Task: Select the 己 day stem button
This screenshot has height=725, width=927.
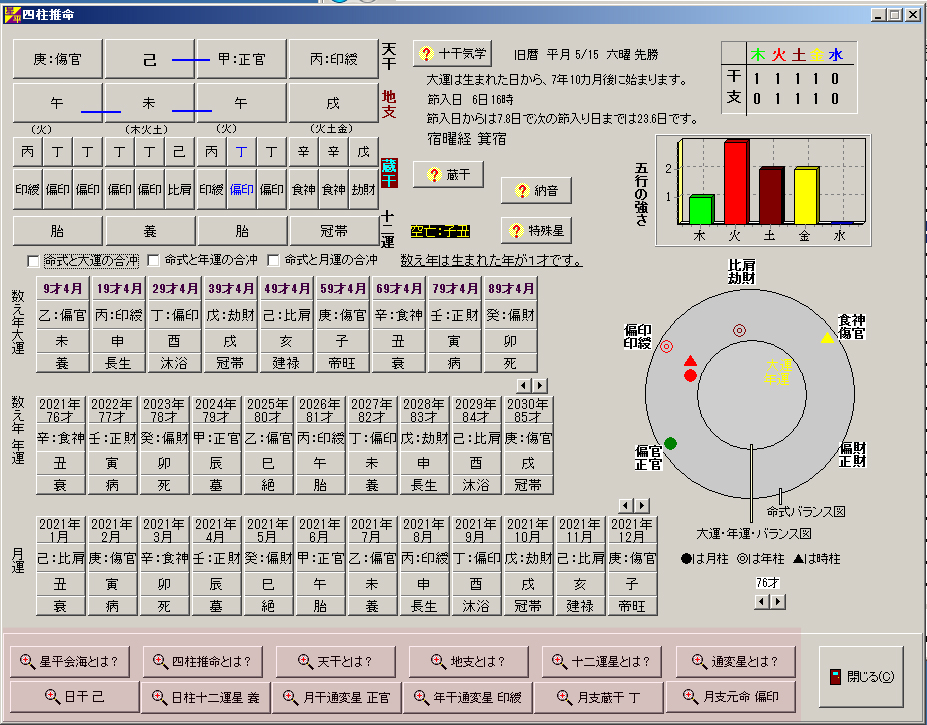Action: coord(150,59)
